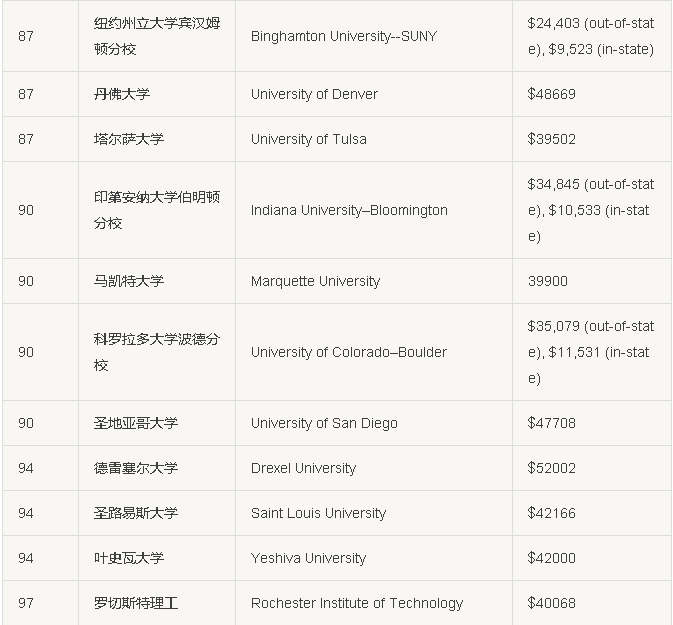The width and height of the screenshot is (673, 625).
Task: Select the University of Denver text
Action: pos(314,94)
